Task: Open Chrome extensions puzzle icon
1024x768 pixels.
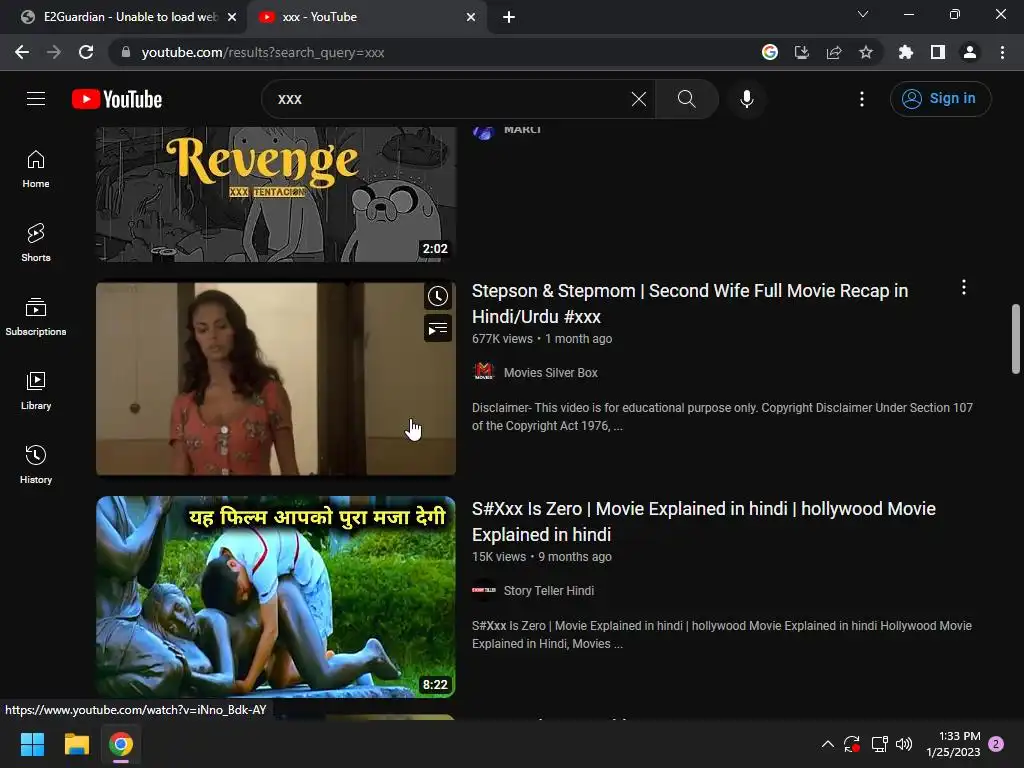Action: [x=905, y=52]
